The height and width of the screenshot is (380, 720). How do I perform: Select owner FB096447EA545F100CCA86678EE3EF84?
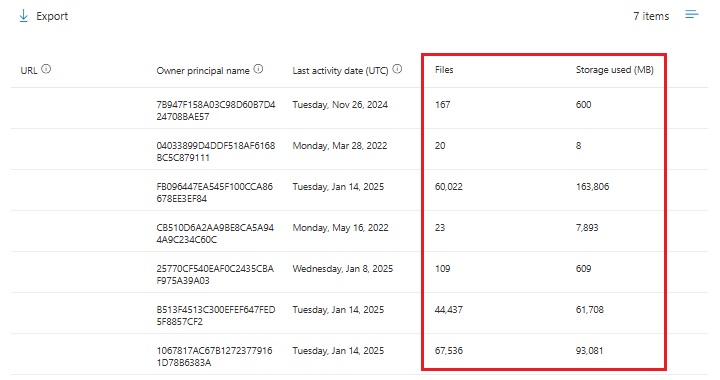(x=214, y=193)
